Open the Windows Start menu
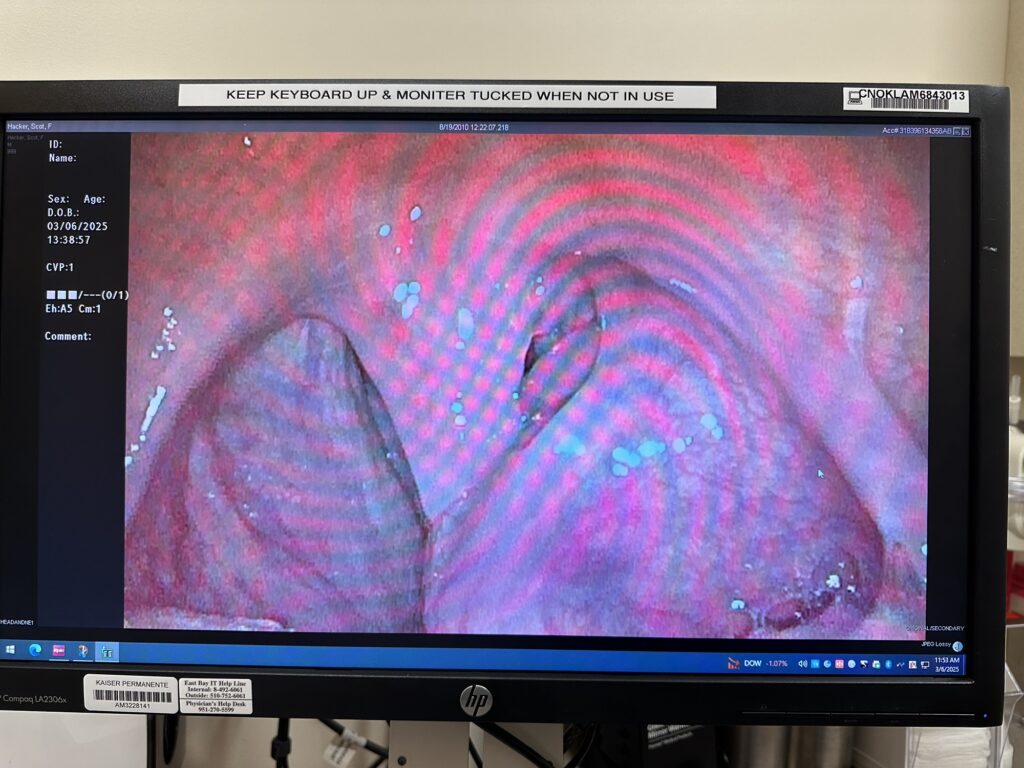 10,649
